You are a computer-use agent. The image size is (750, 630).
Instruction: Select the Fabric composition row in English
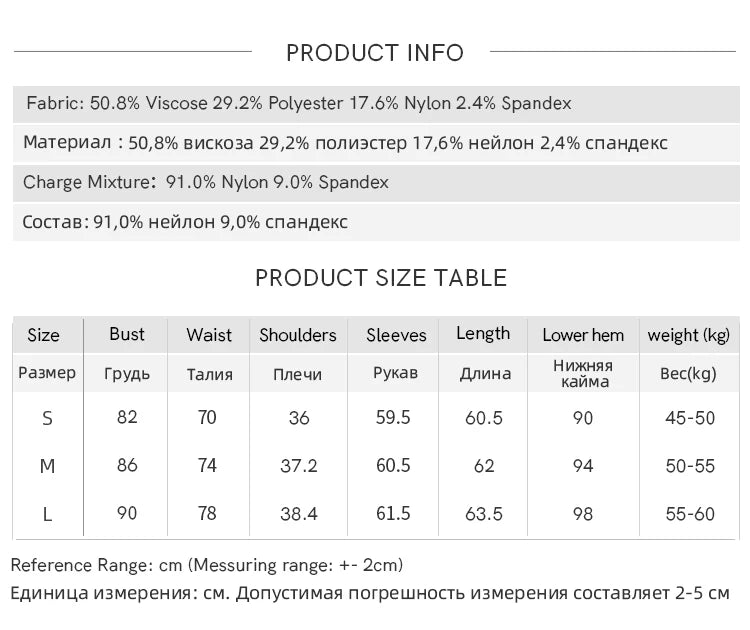pos(376,104)
